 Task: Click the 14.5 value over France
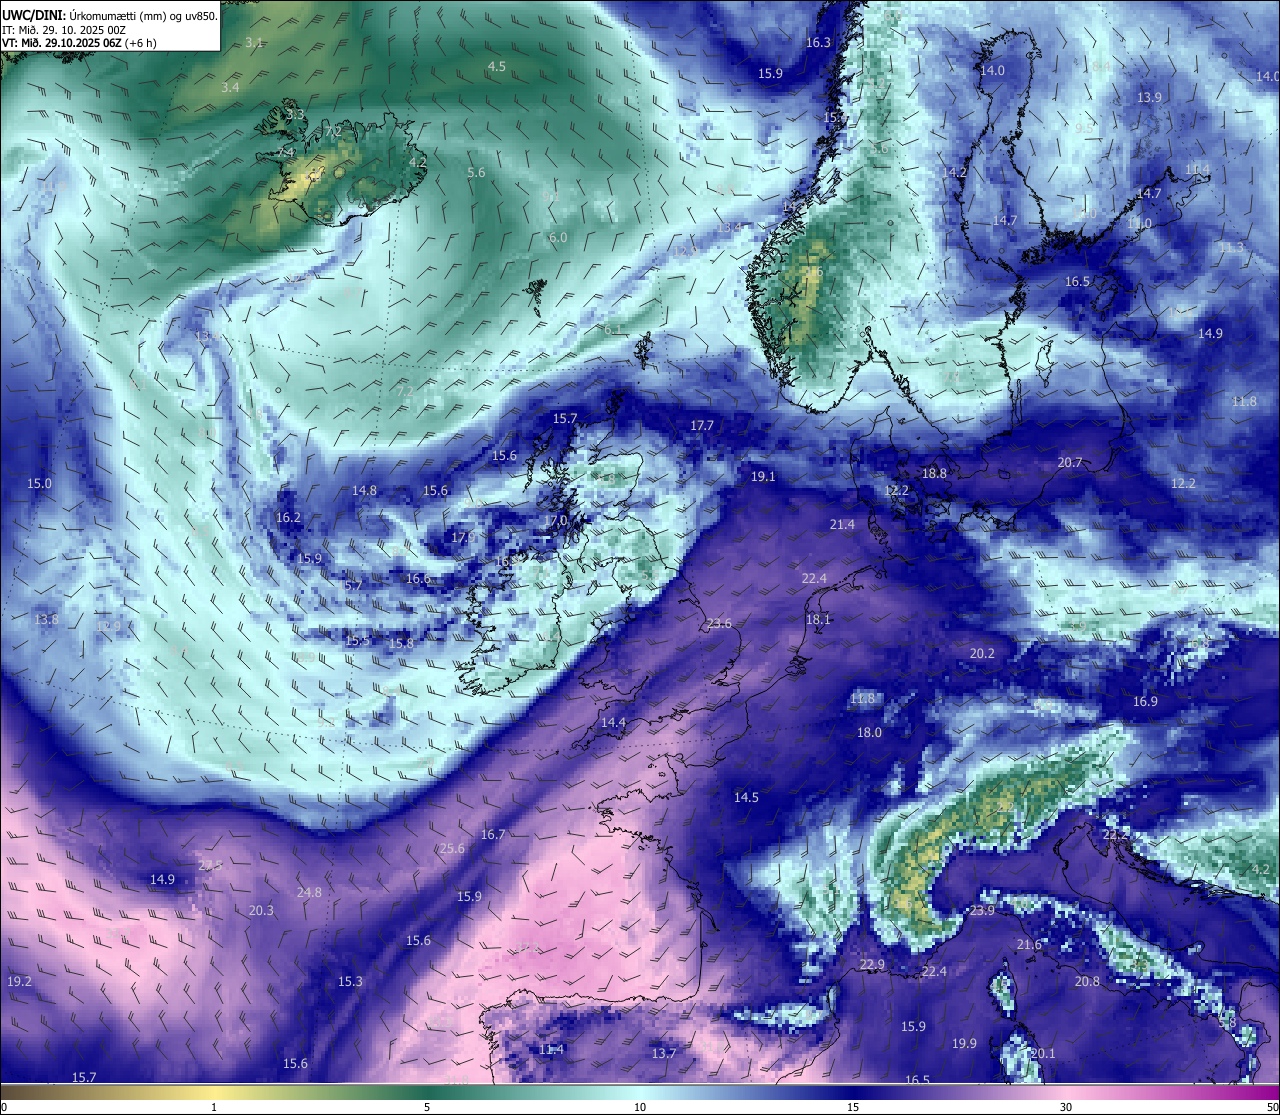click(746, 798)
